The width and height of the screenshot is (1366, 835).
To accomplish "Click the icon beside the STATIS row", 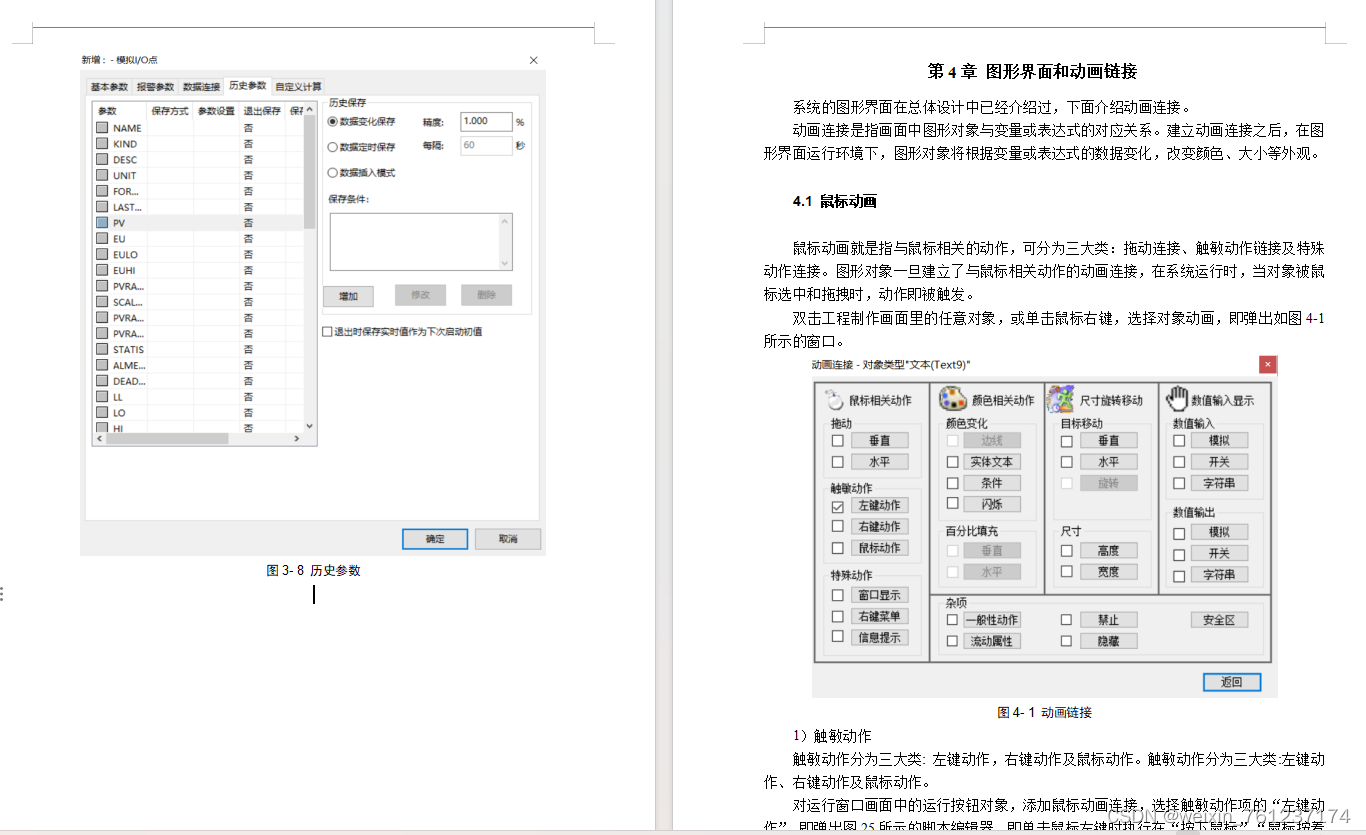I will 102,350.
